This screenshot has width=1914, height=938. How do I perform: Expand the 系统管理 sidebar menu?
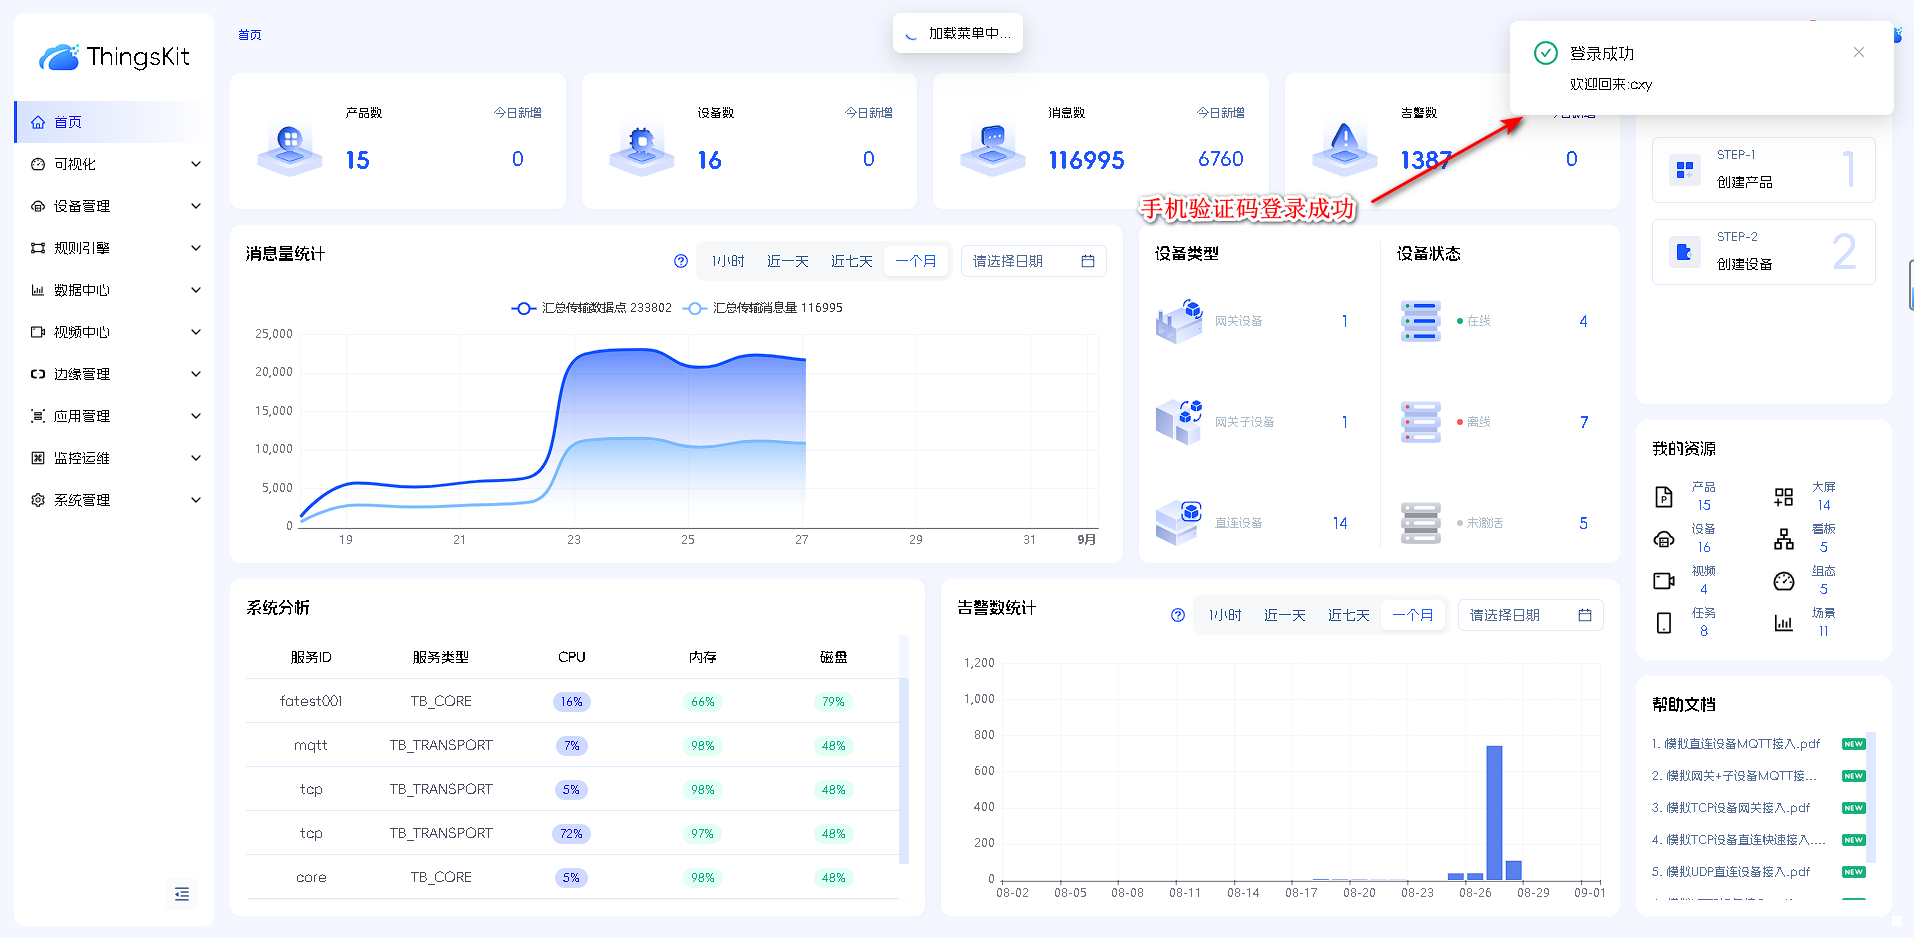pyautogui.click(x=115, y=500)
